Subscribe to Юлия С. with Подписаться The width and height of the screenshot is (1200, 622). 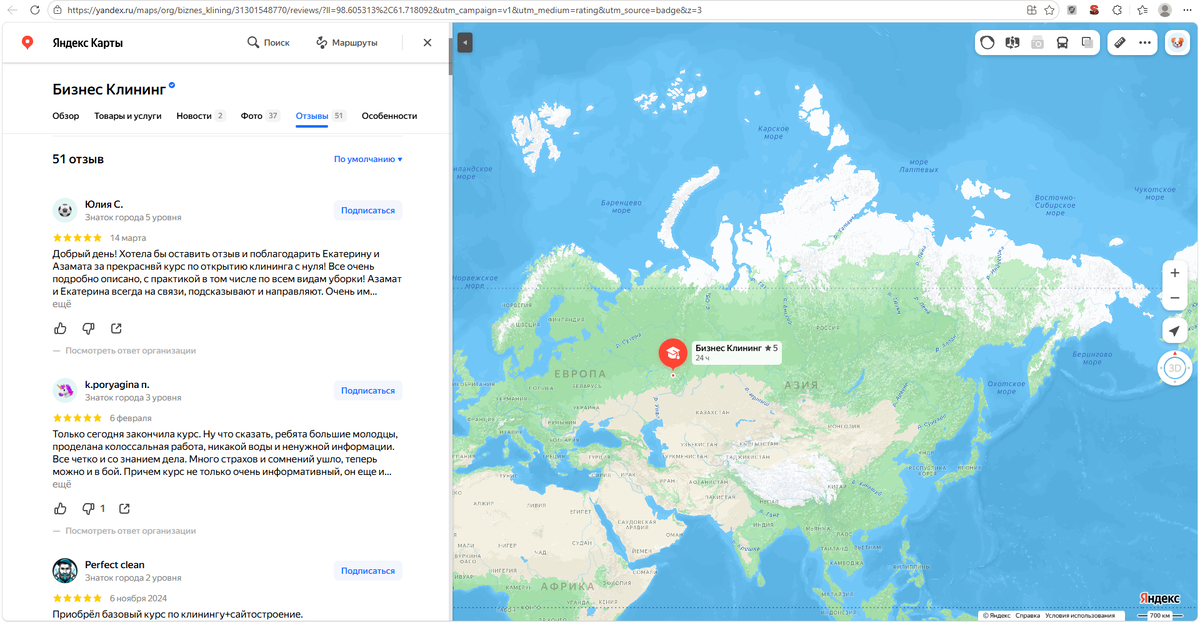368,210
